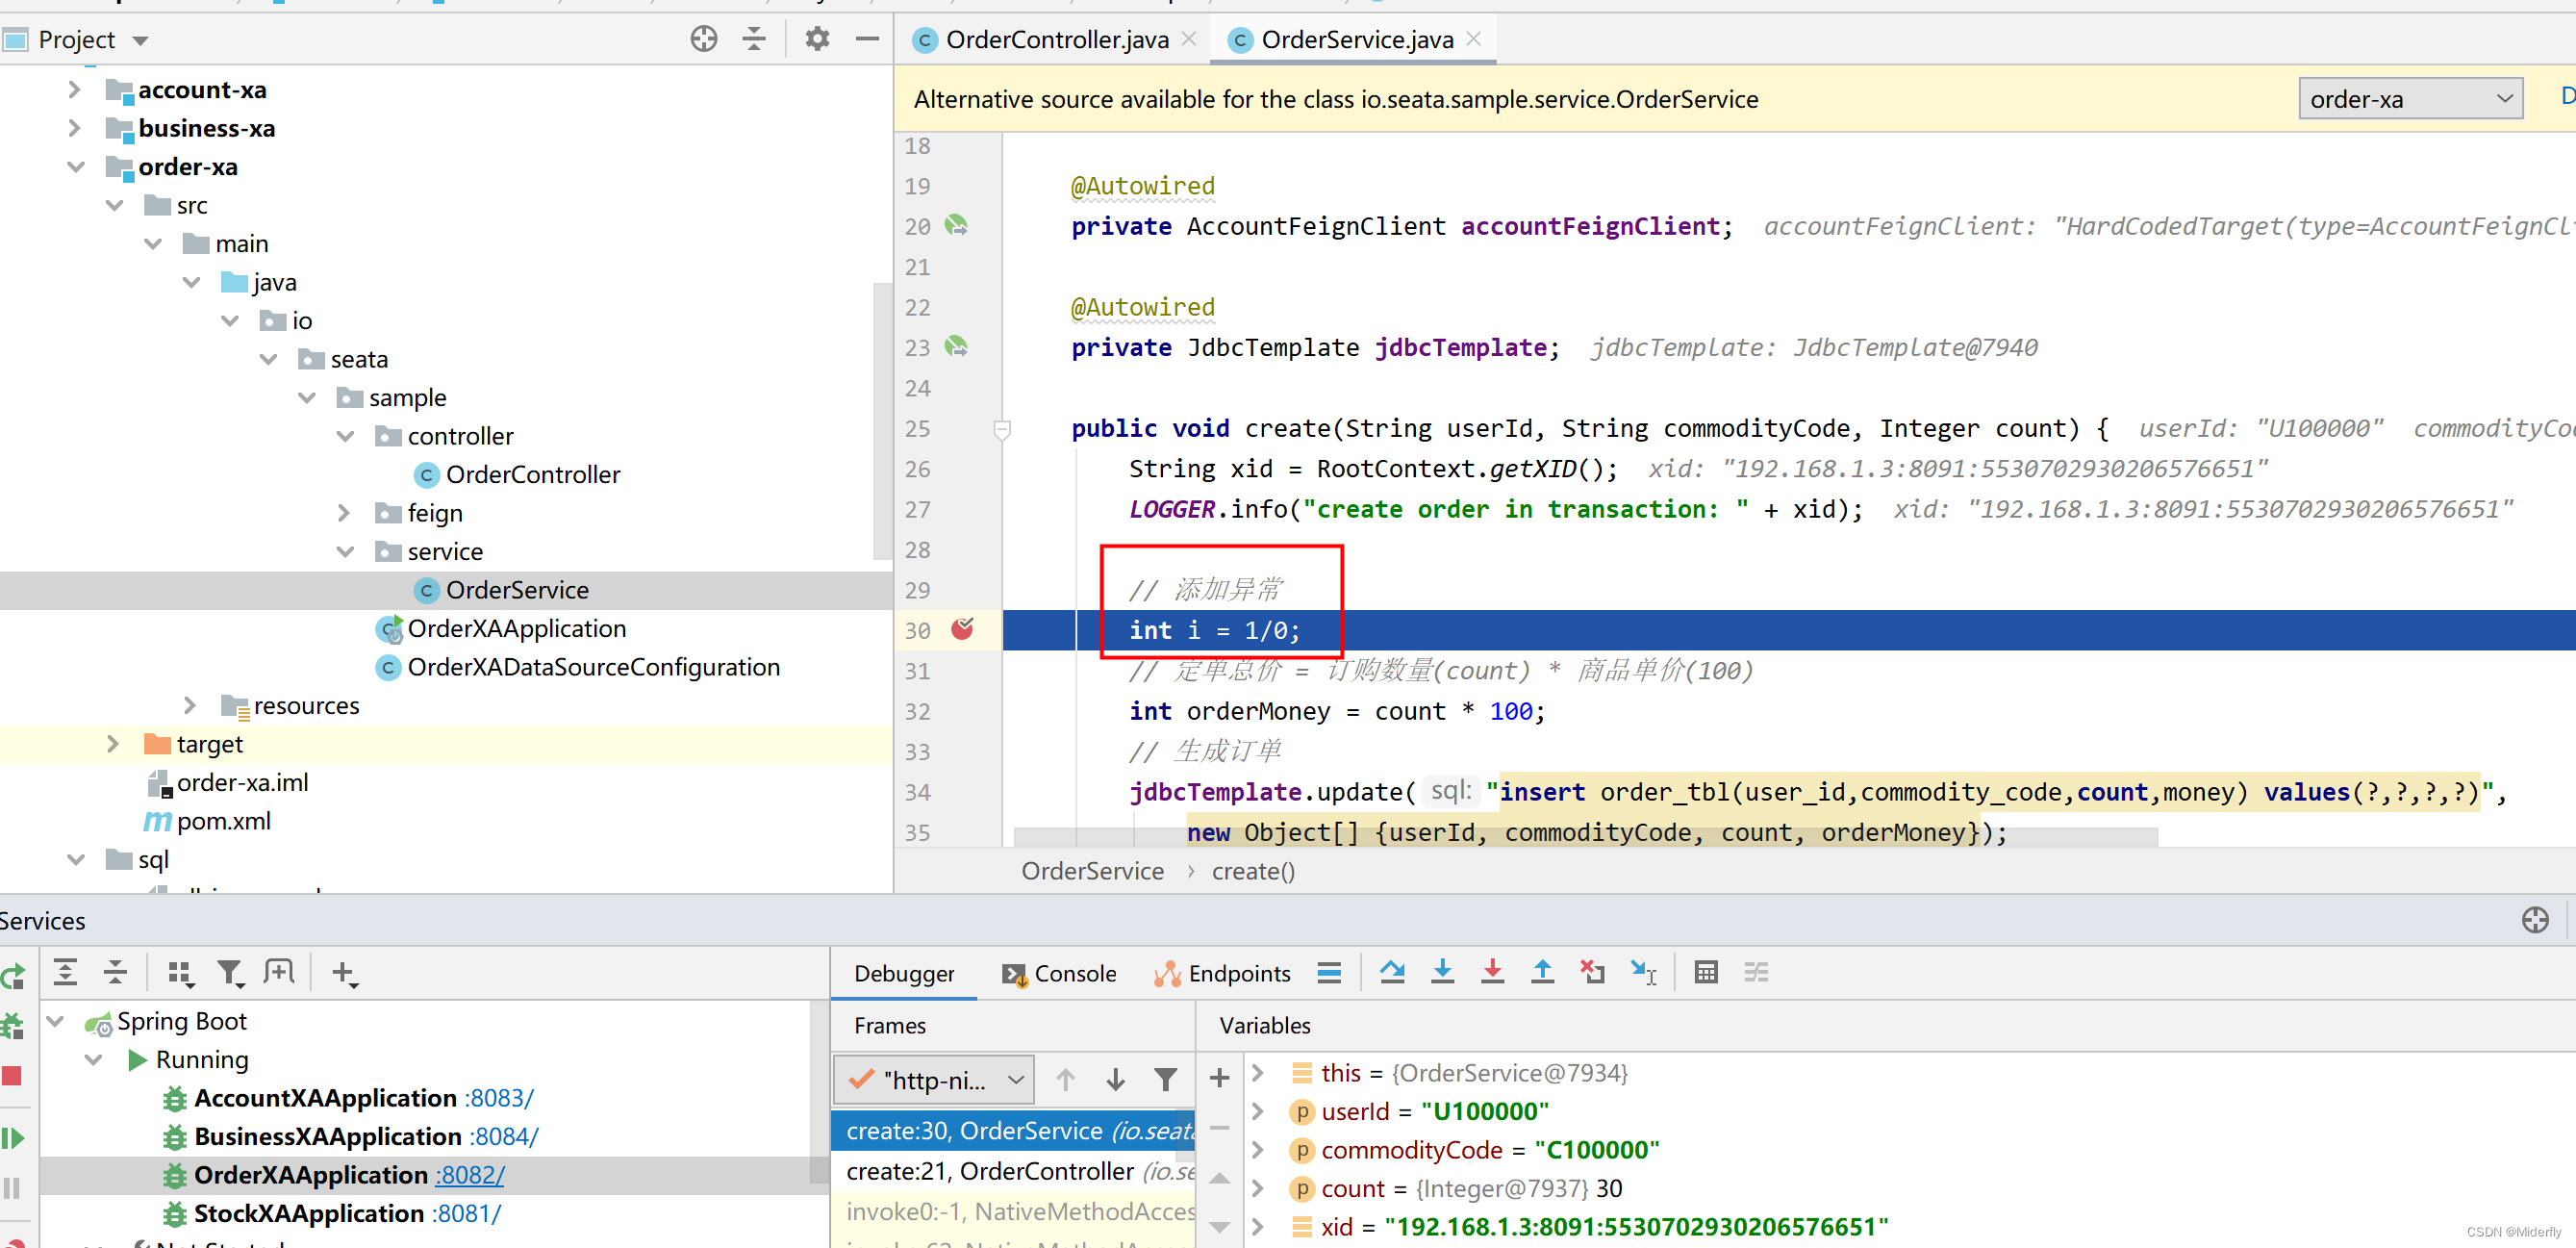The width and height of the screenshot is (2576, 1248).
Task: Click the Step Into debugger icon
Action: pyautogui.click(x=1442, y=972)
